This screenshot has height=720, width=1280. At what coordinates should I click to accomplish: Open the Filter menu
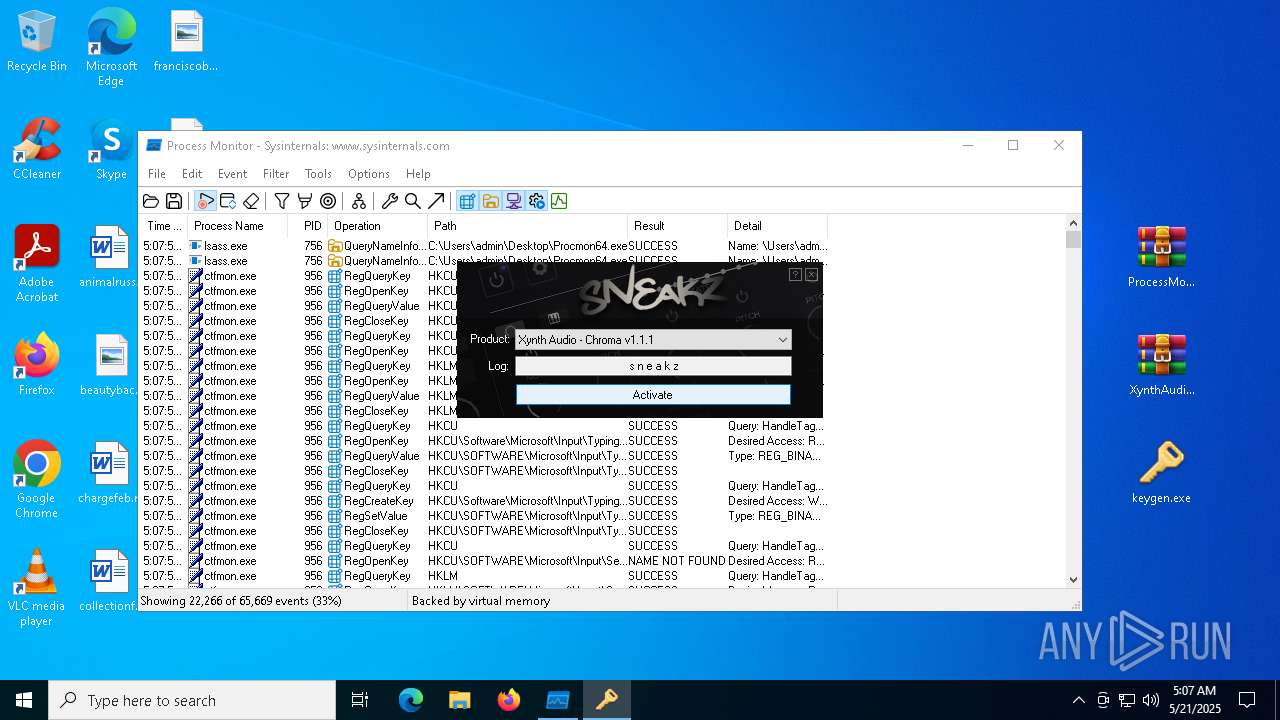pos(276,174)
